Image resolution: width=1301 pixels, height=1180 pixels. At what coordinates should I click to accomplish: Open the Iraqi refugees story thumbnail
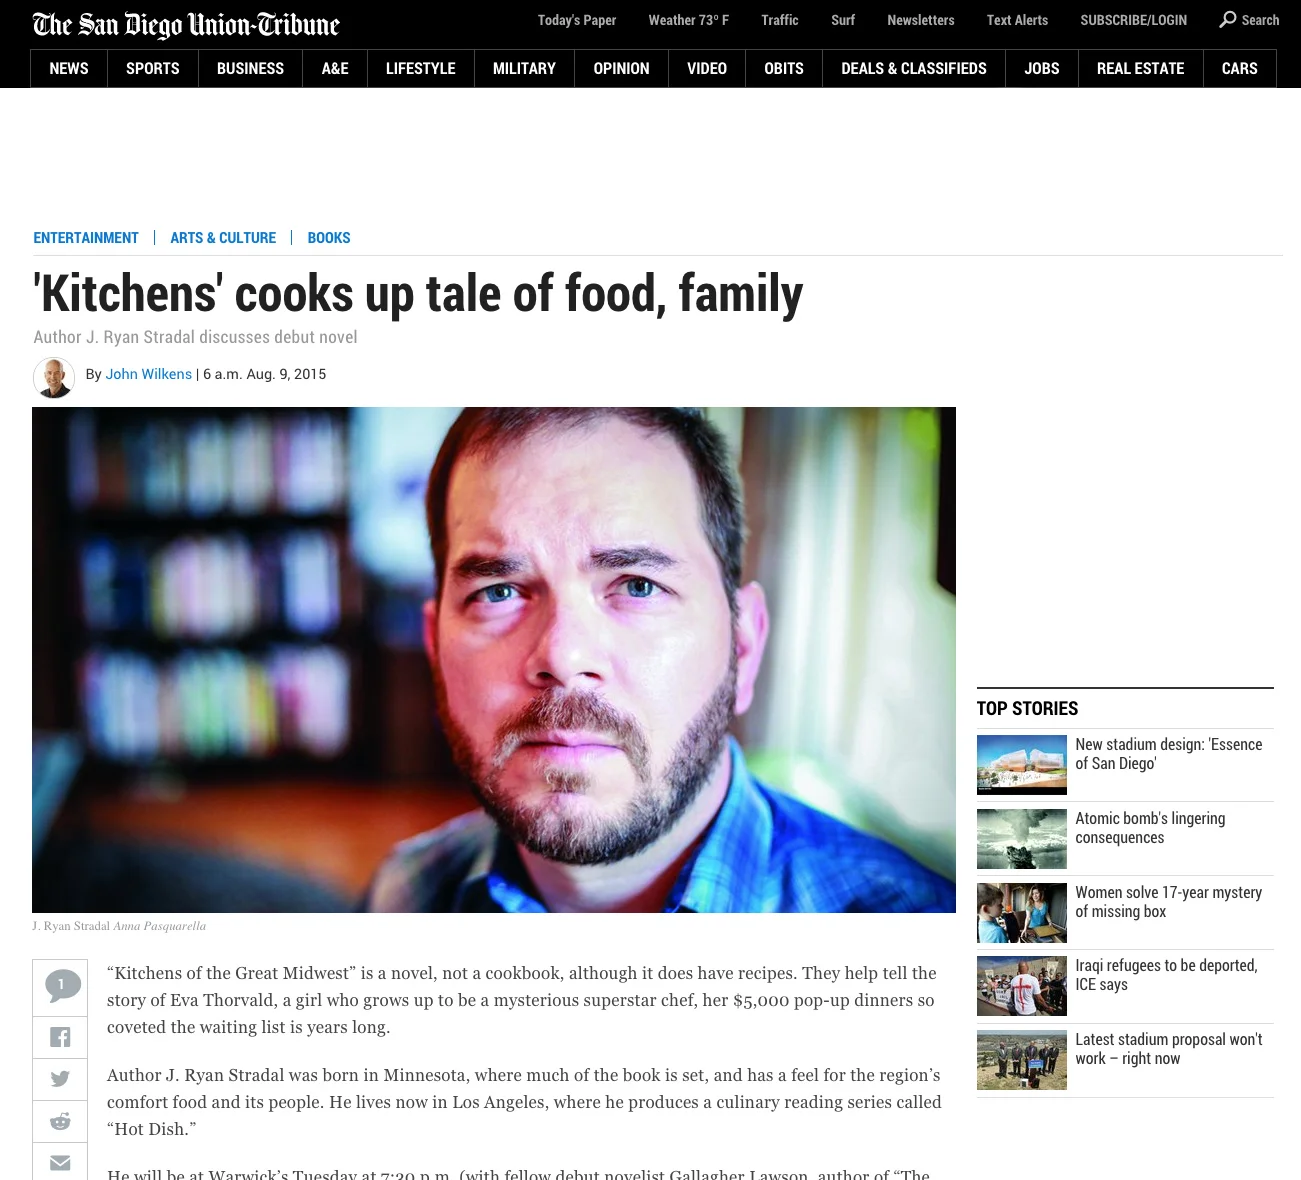point(1022,986)
